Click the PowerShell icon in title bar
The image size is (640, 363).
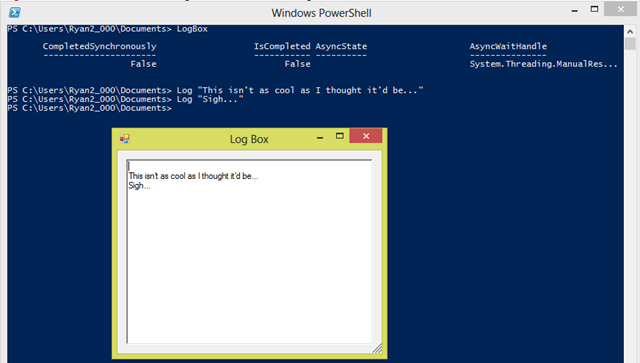(x=15, y=13)
